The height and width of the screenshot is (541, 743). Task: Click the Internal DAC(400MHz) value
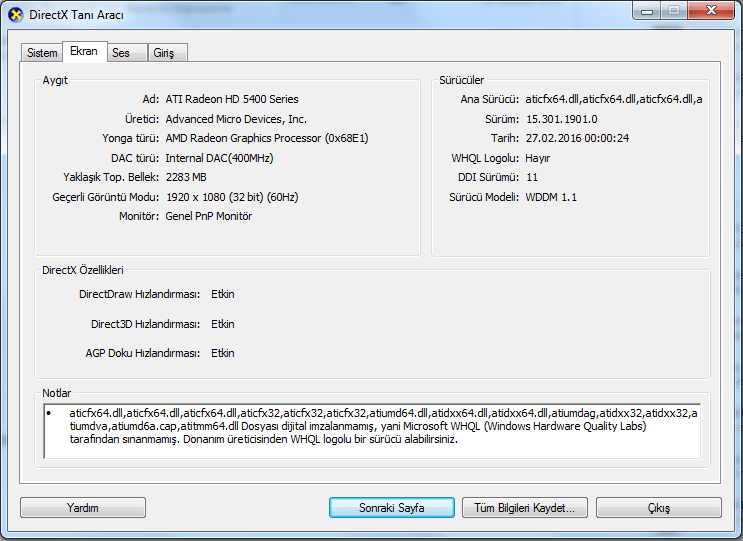click(x=219, y=158)
